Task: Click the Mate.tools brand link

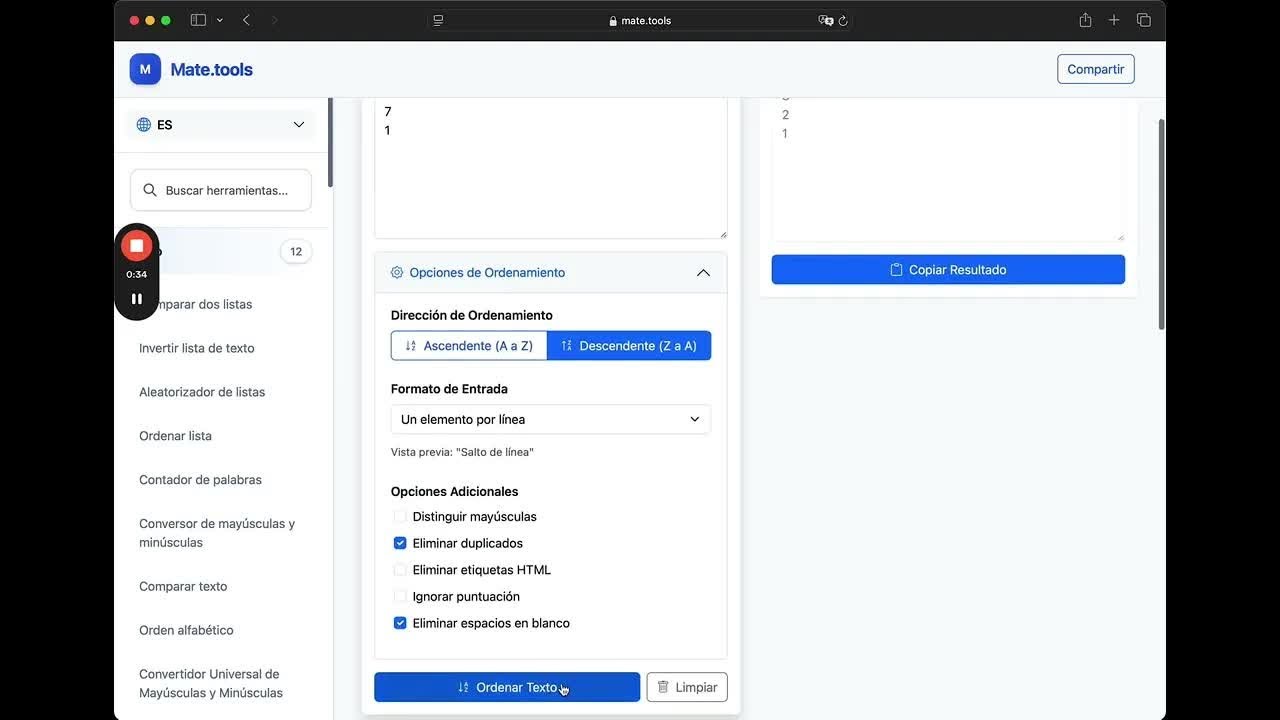Action: click(x=211, y=69)
